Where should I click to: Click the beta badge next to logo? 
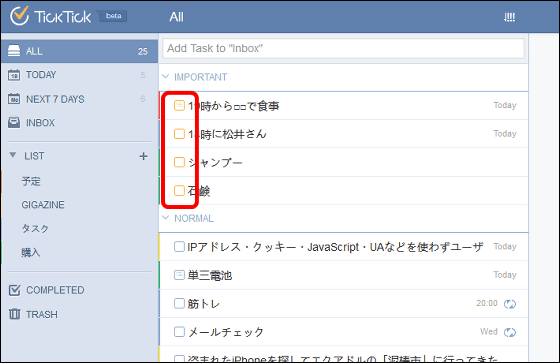[113, 16]
